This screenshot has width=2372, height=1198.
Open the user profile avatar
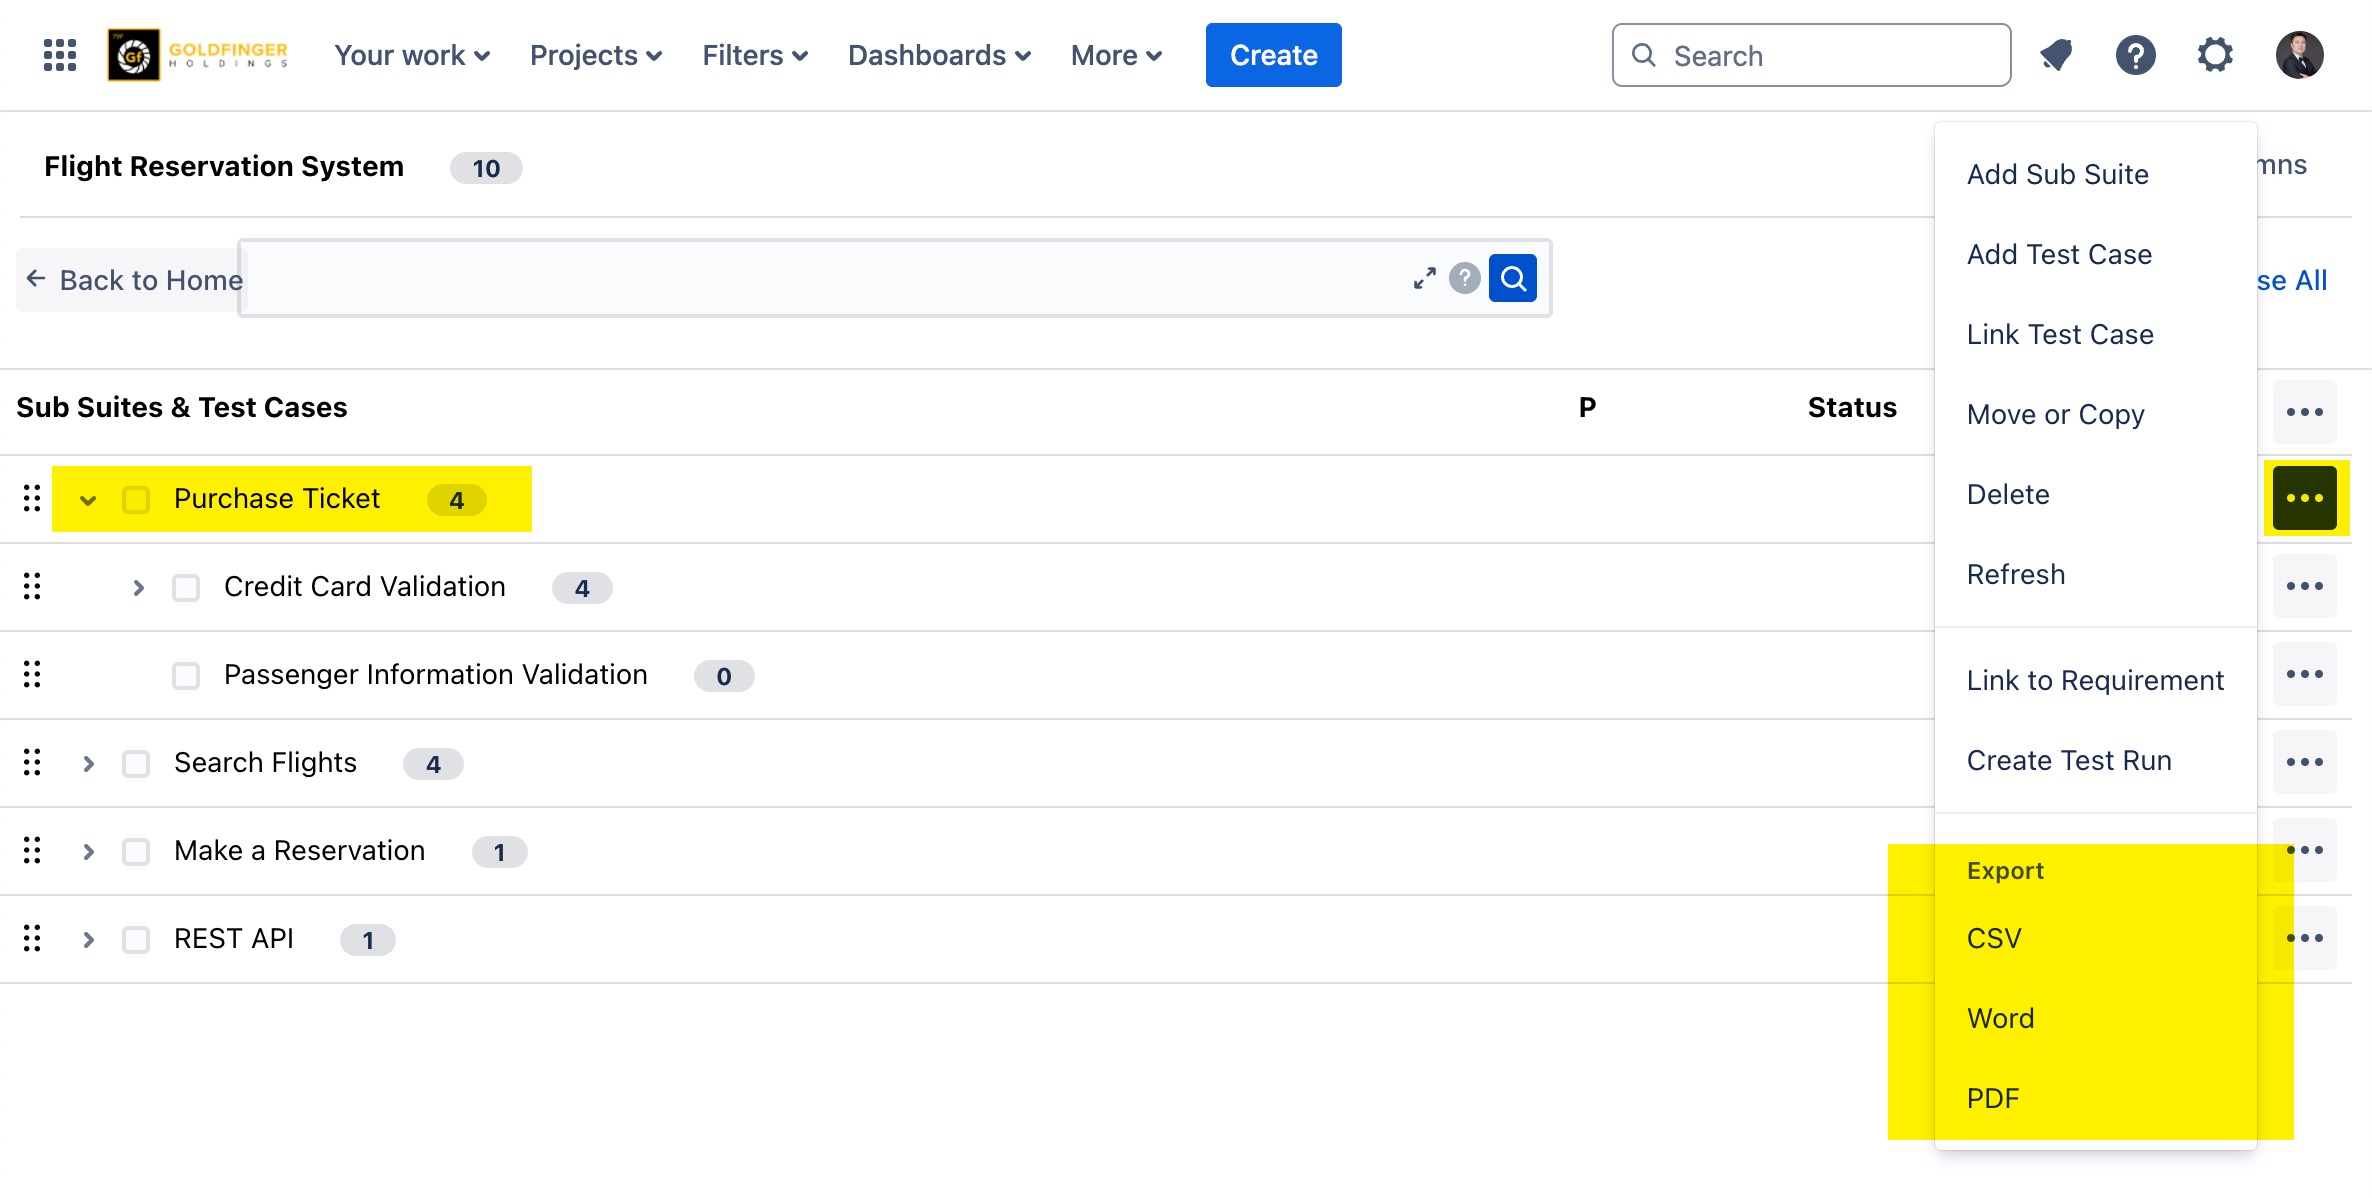2299,55
